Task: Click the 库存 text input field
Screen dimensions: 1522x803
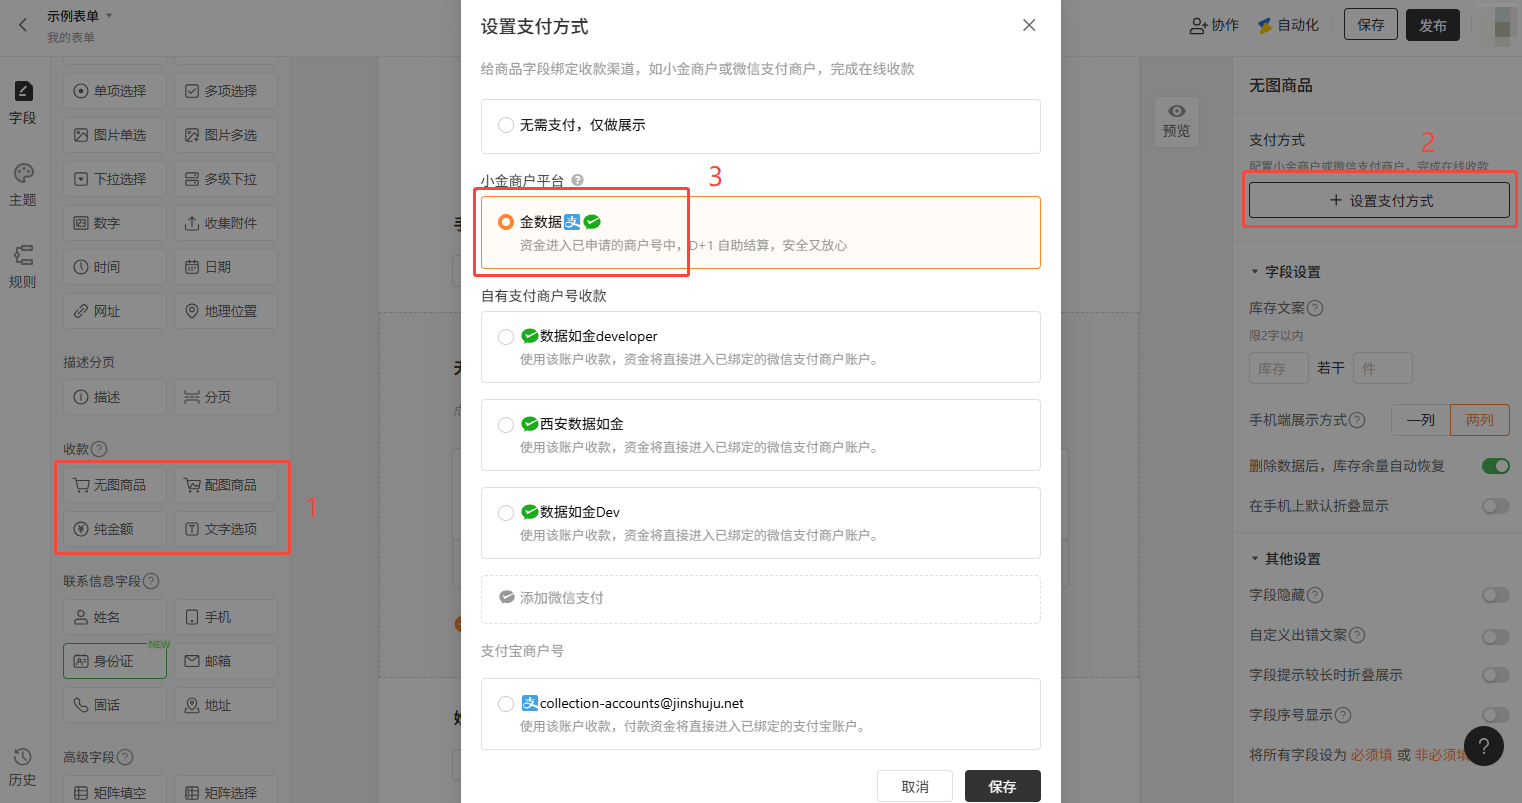Action: click(x=1278, y=368)
